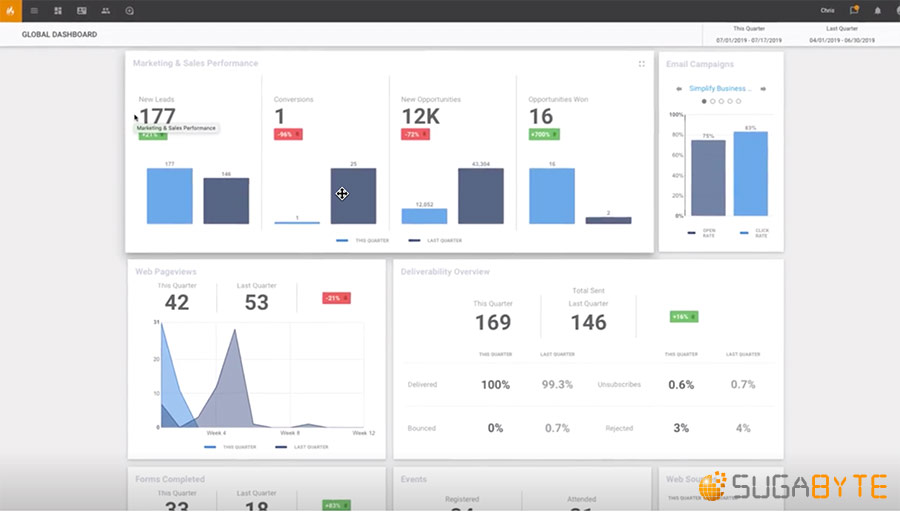Open the notifications bell icon
Viewport: 900px width, 512px height.
pyautogui.click(x=878, y=11)
